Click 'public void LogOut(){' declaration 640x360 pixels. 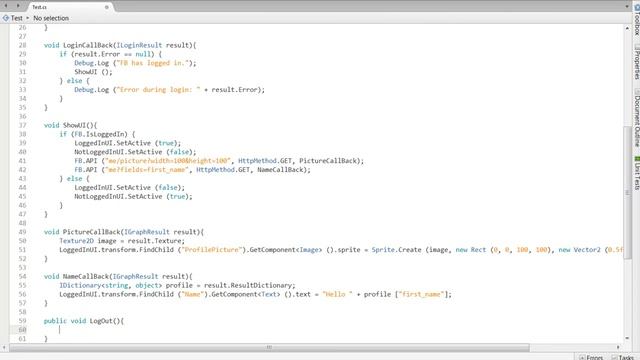point(84,321)
